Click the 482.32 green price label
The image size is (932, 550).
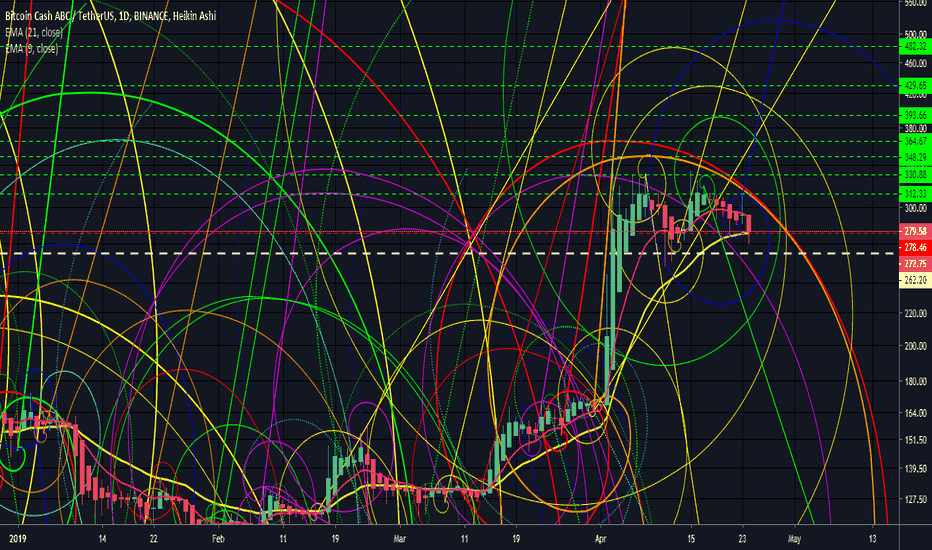pos(915,46)
